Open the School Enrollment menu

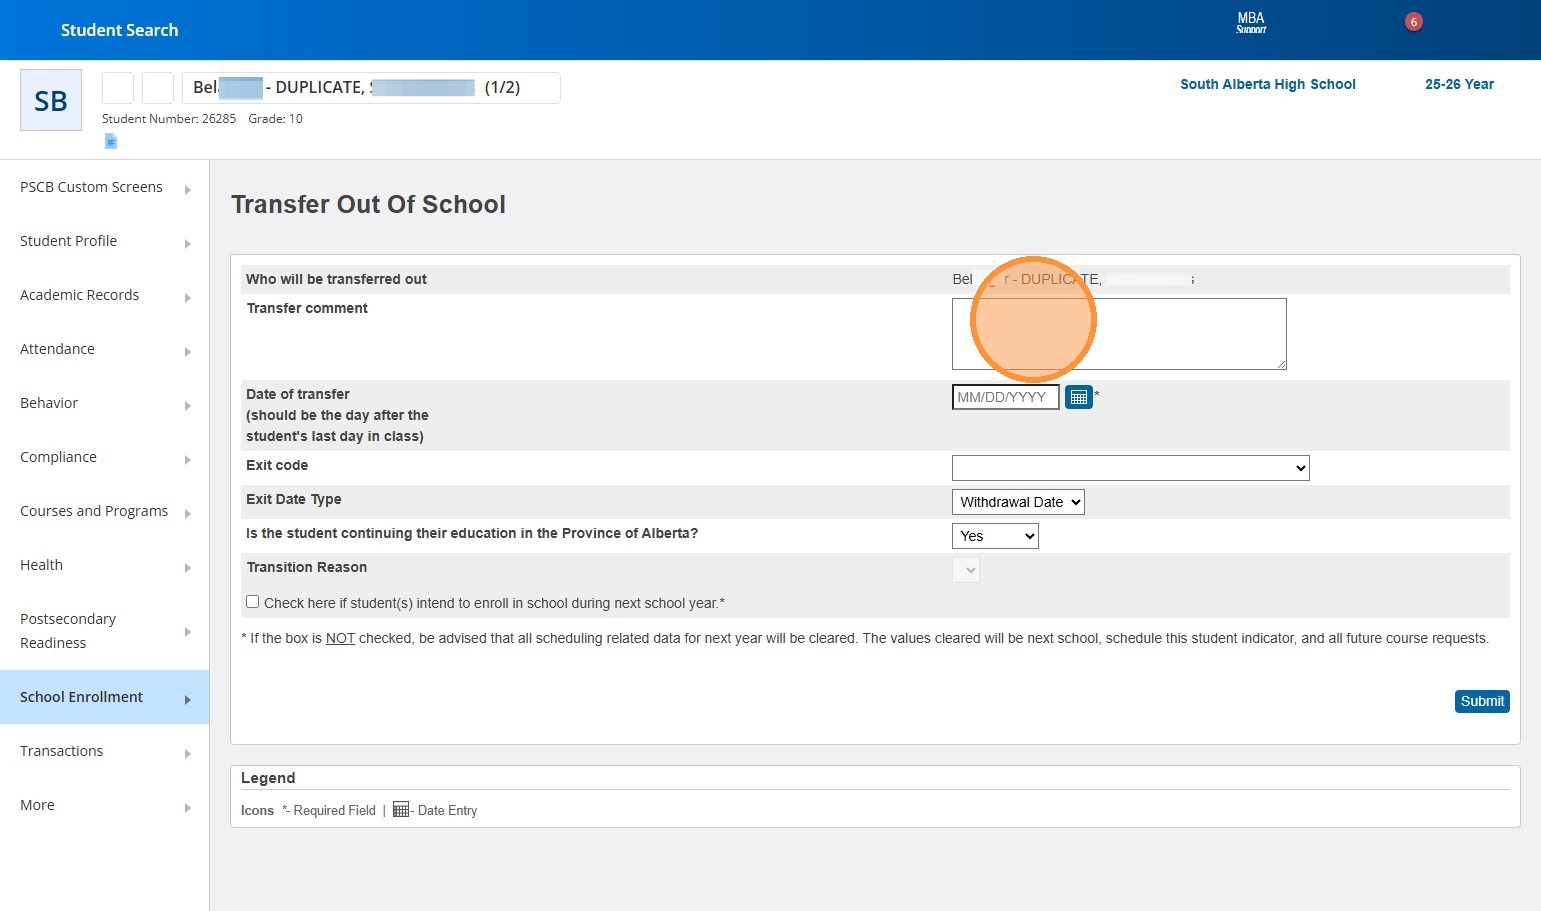[x=82, y=697]
